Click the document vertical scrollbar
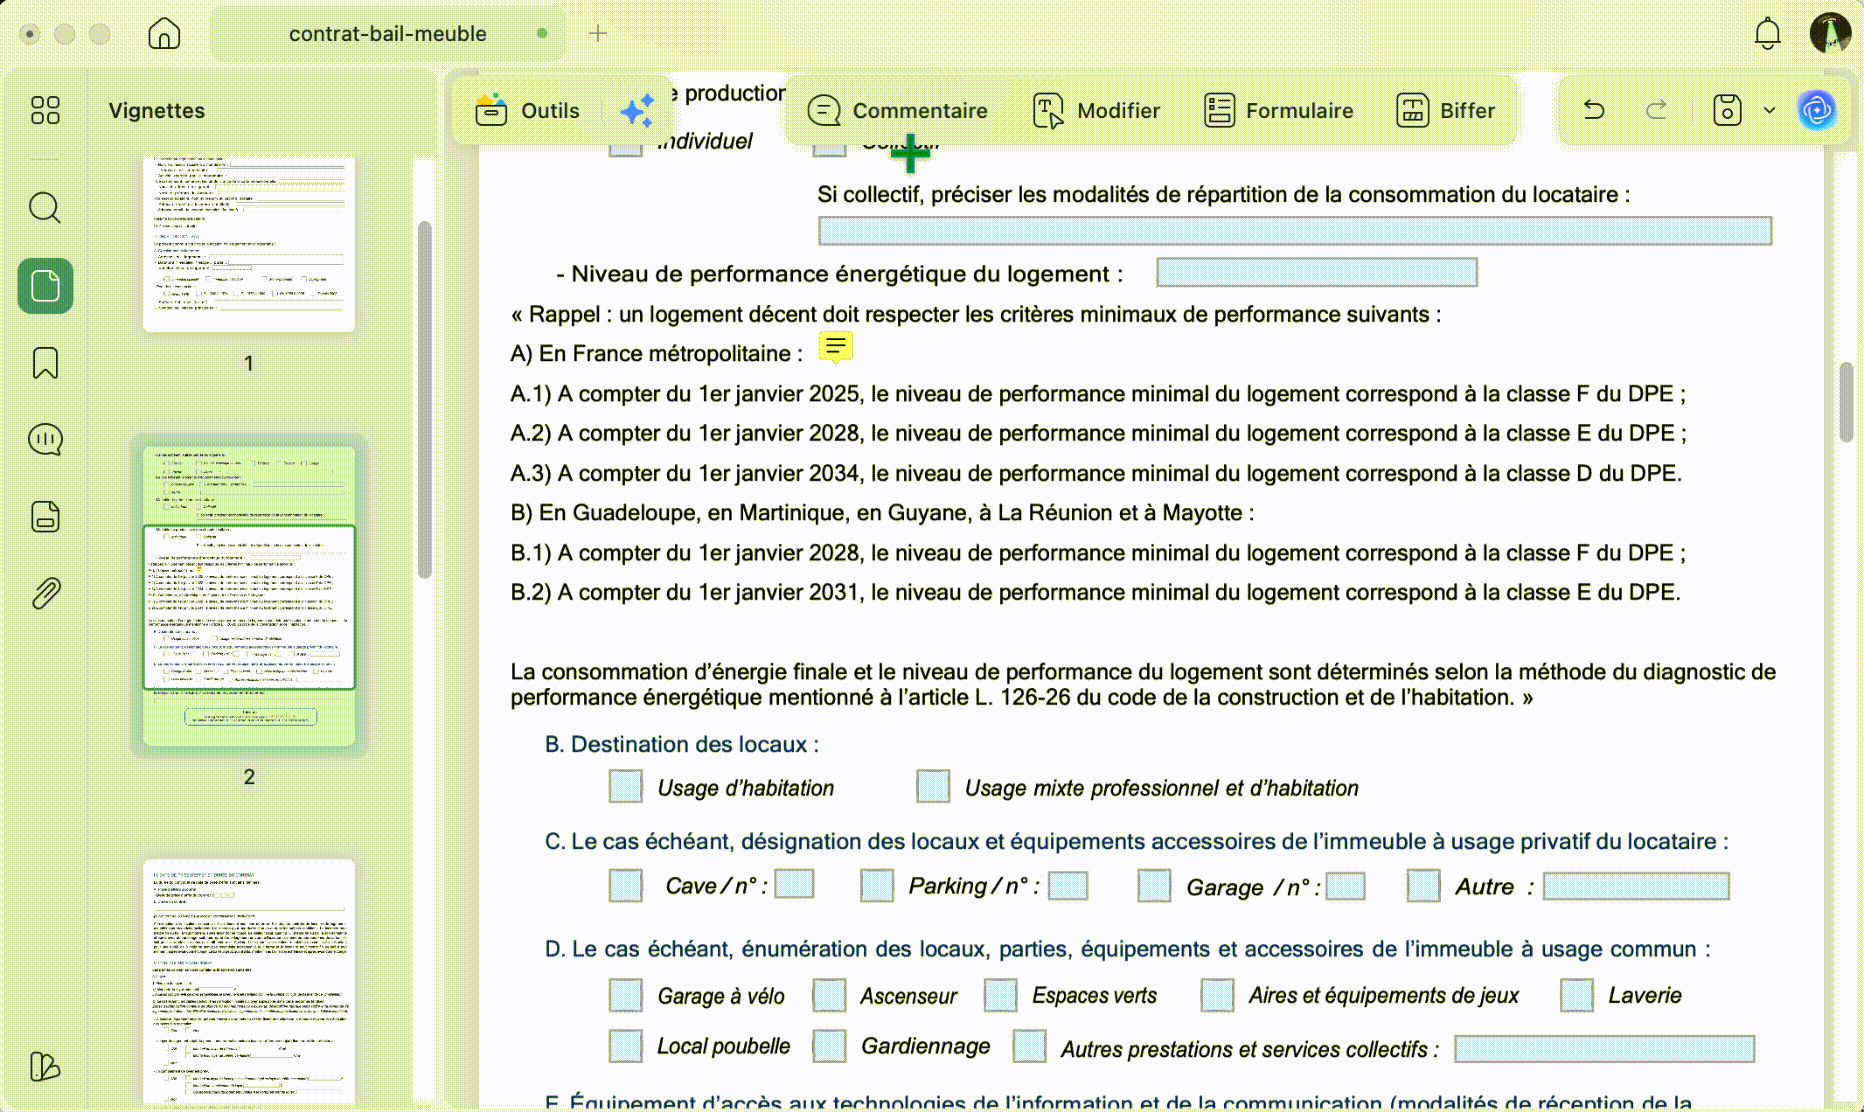 pos(1846,401)
